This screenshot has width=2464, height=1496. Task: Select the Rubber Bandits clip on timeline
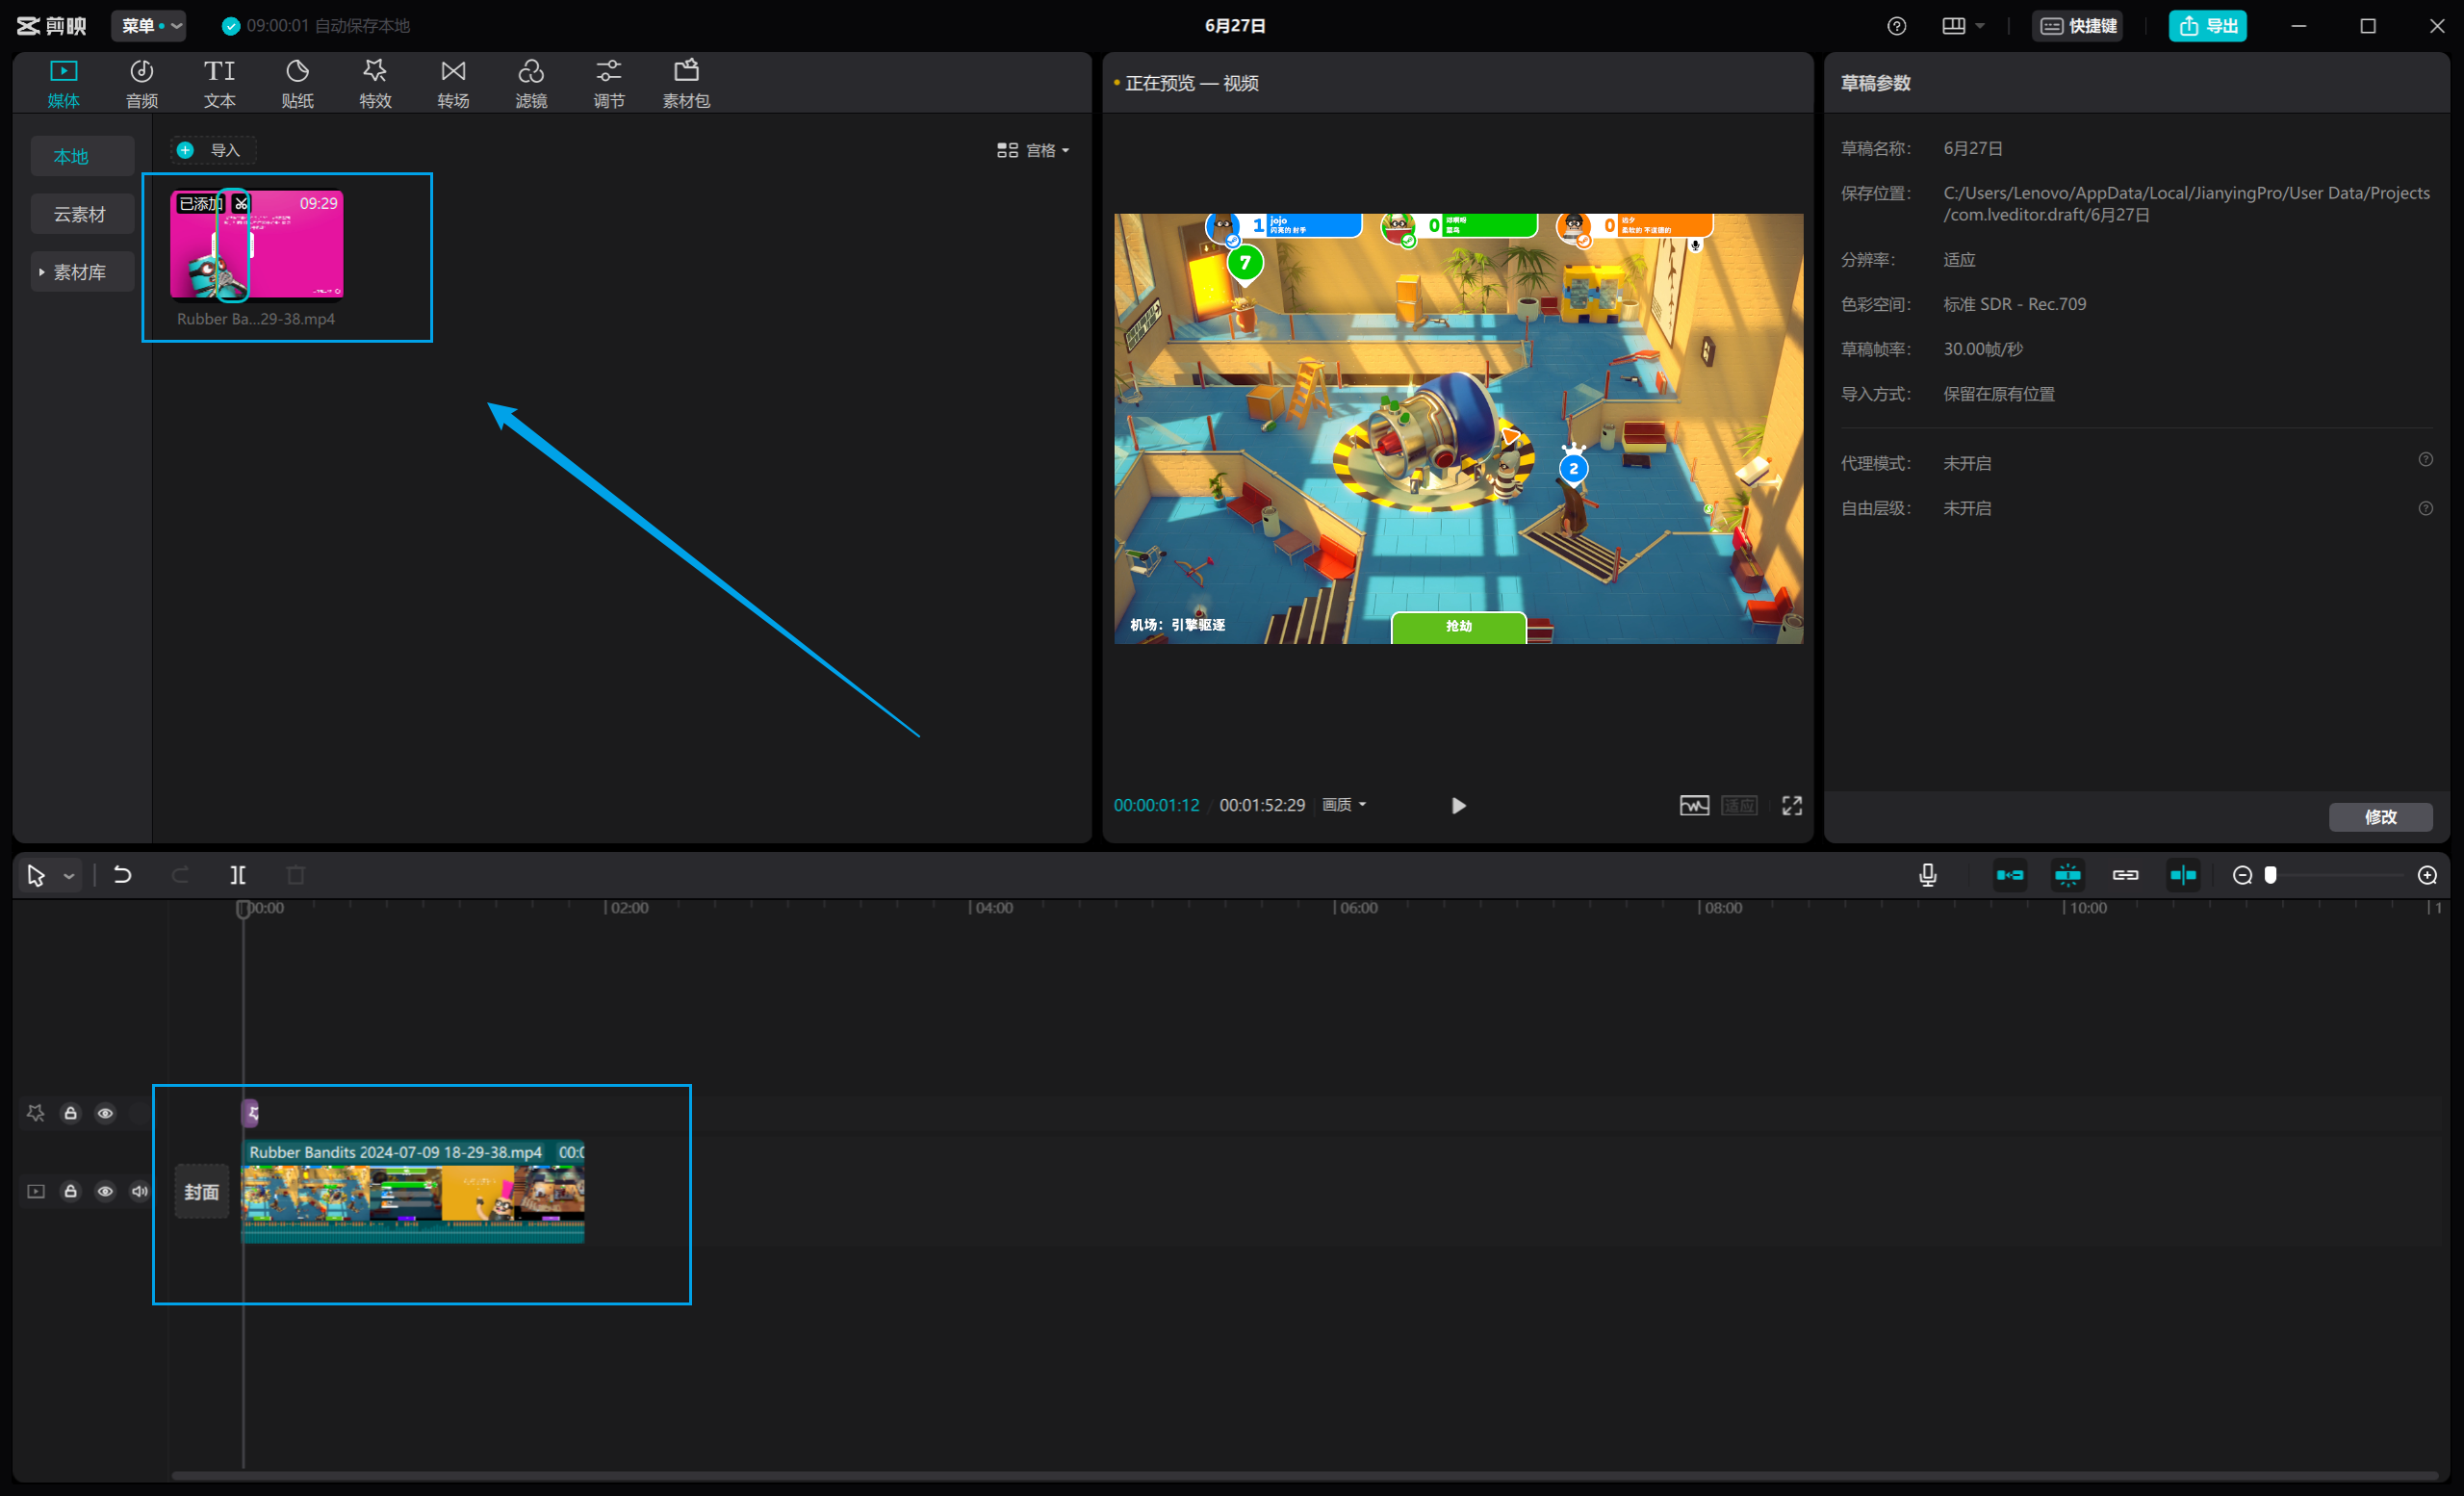tap(413, 1192)
